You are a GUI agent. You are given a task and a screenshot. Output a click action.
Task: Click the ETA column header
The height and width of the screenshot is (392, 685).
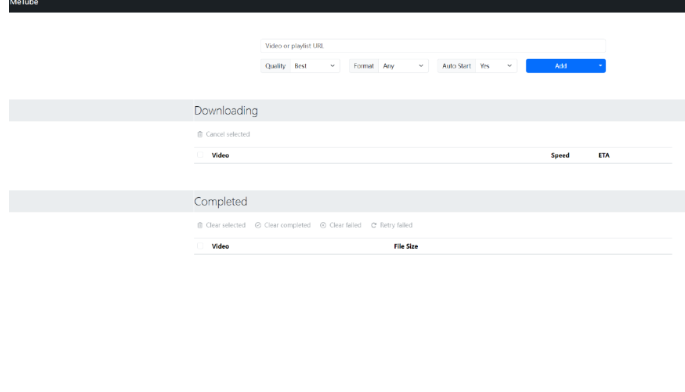604,155
